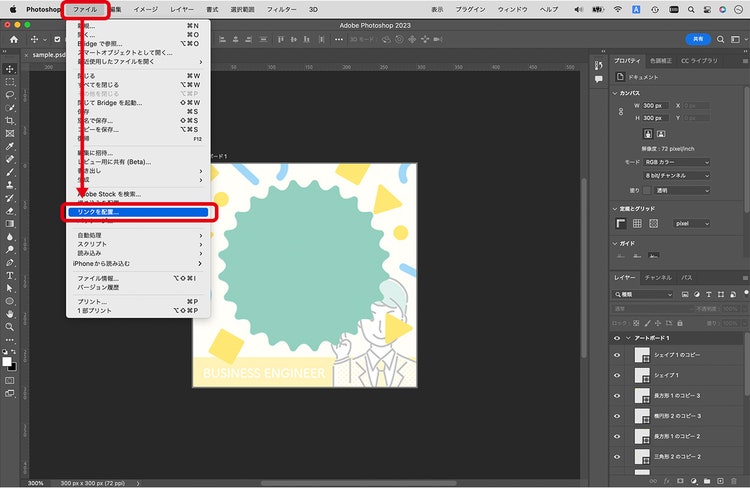Click the canvas fill color swatch

pyautogui.click(x=647, y=190)
